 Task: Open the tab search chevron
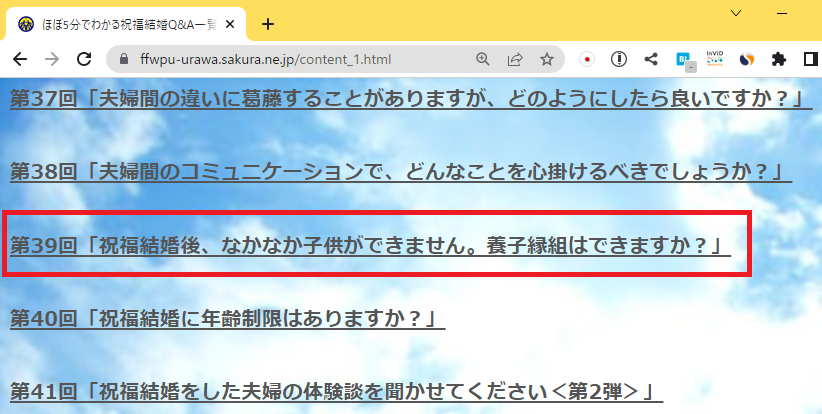click(x=736, y=13)
